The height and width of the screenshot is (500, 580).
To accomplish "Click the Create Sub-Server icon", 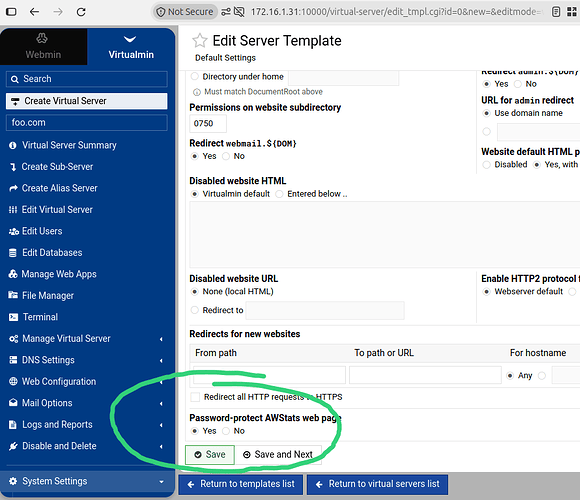I will [x=13, y=167].
